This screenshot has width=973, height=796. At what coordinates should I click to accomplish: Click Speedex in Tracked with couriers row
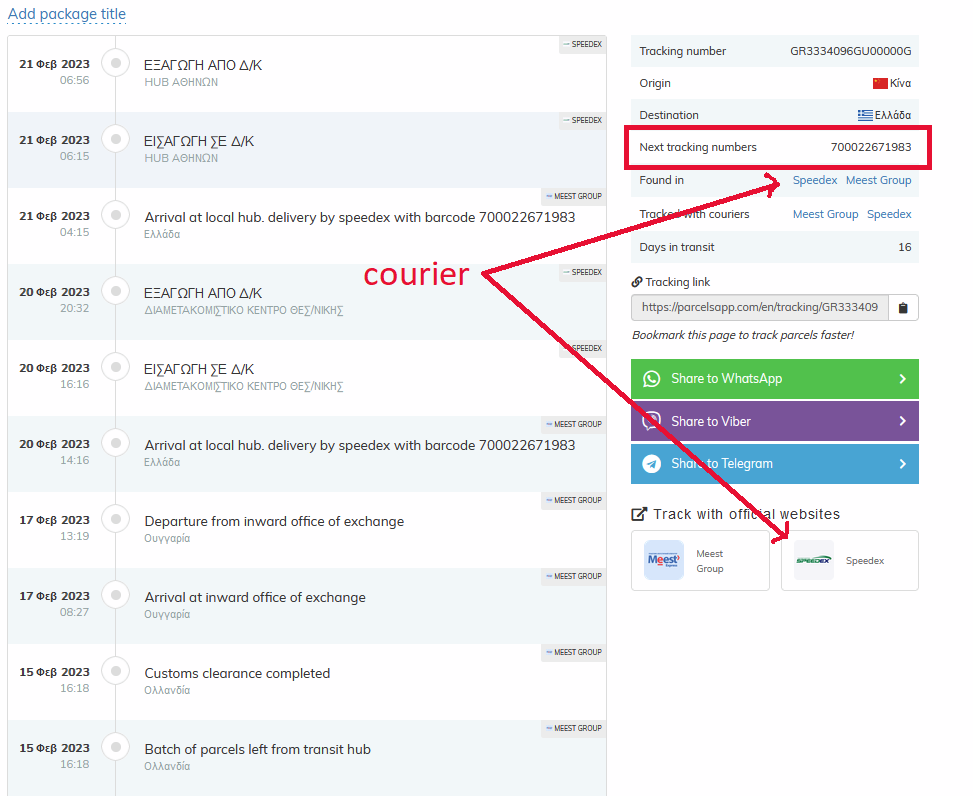(889, 214)
